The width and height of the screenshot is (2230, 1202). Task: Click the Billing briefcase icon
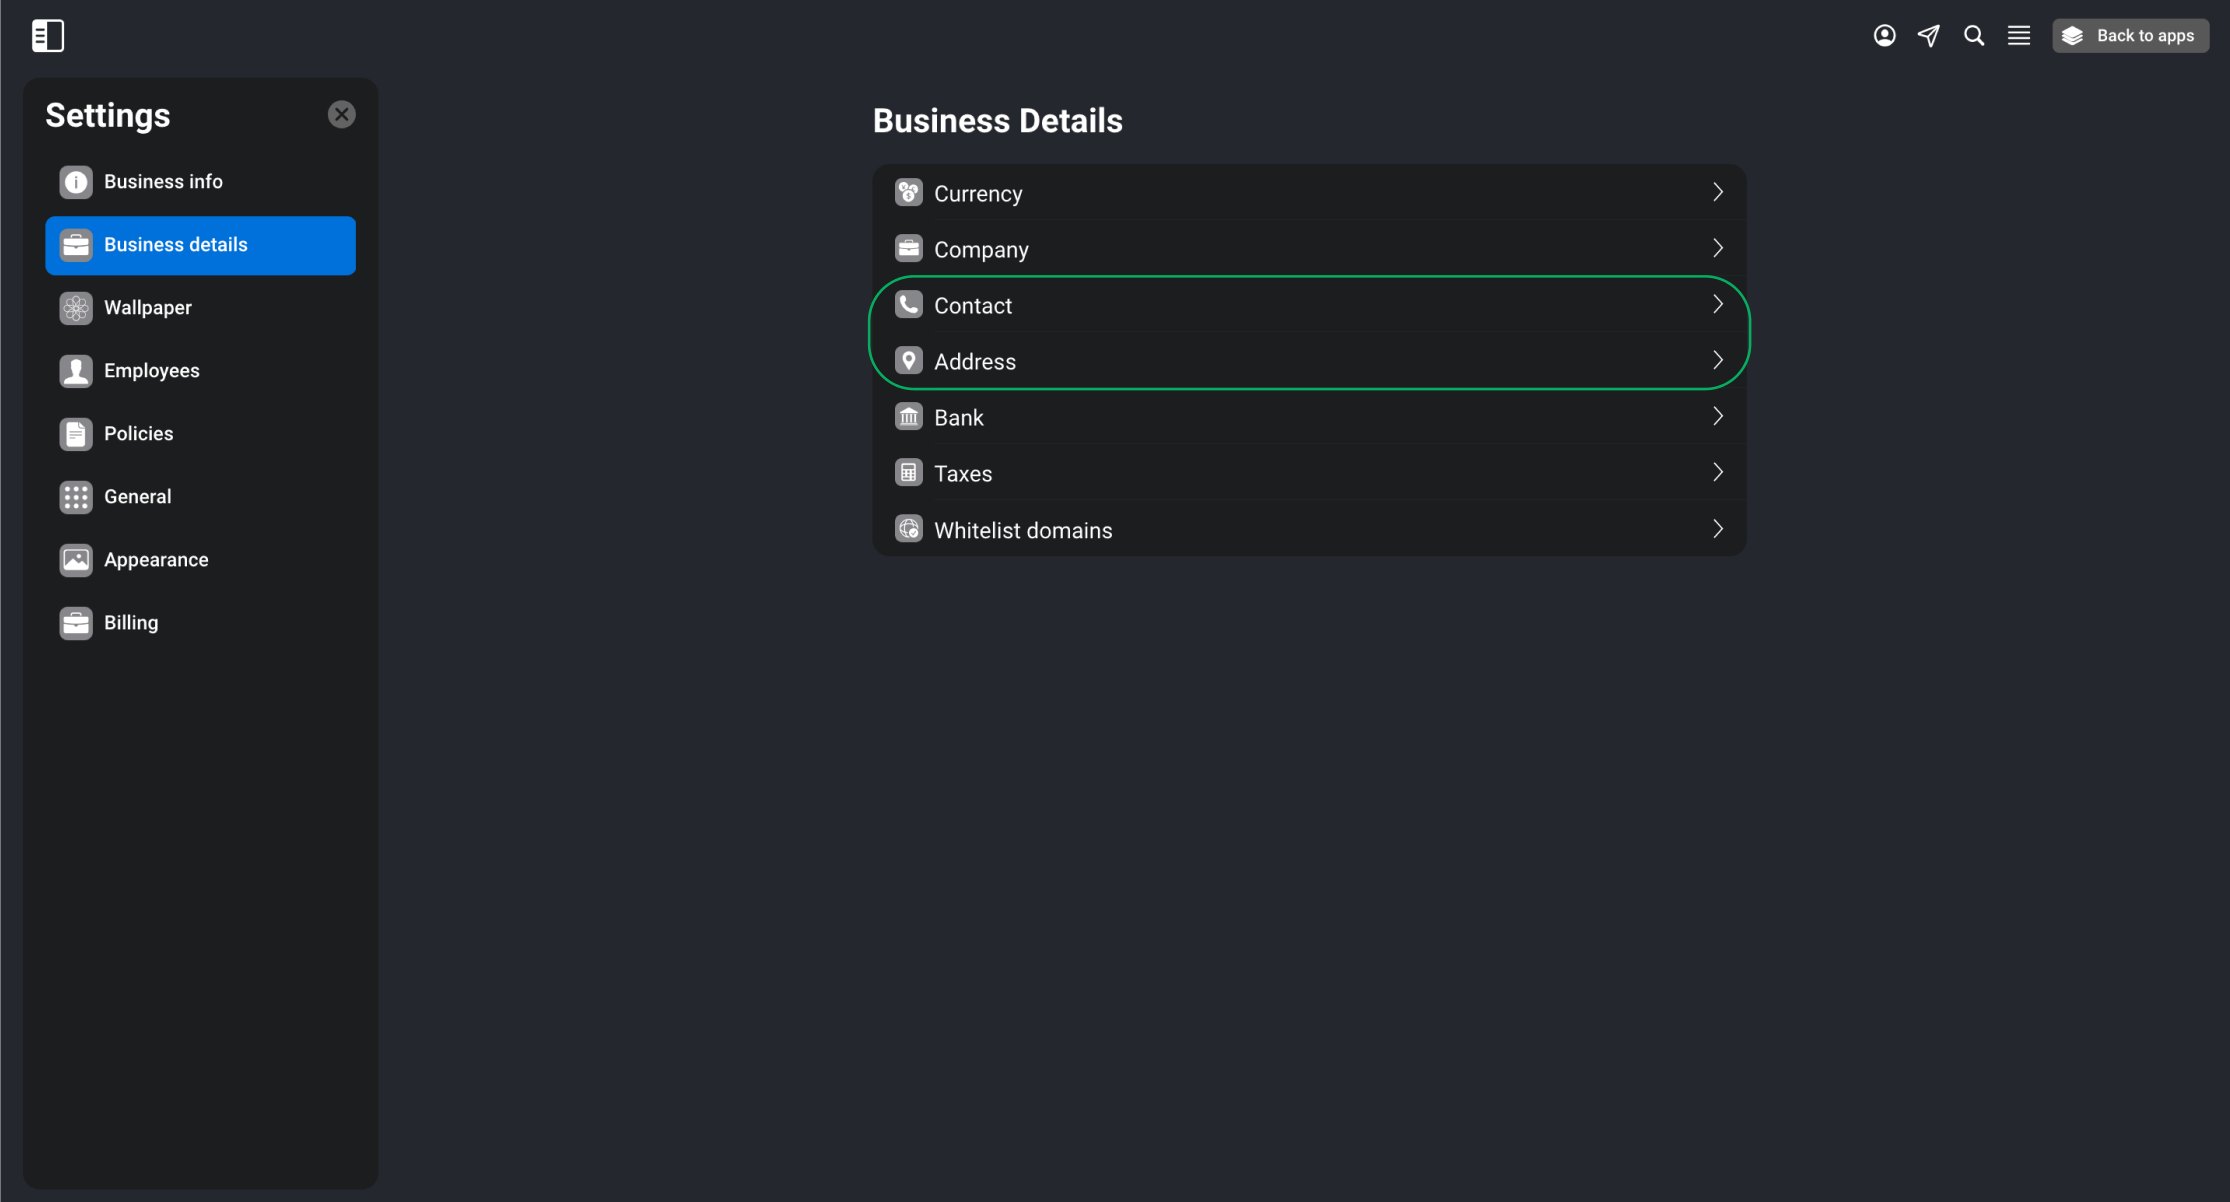point(76,623)
